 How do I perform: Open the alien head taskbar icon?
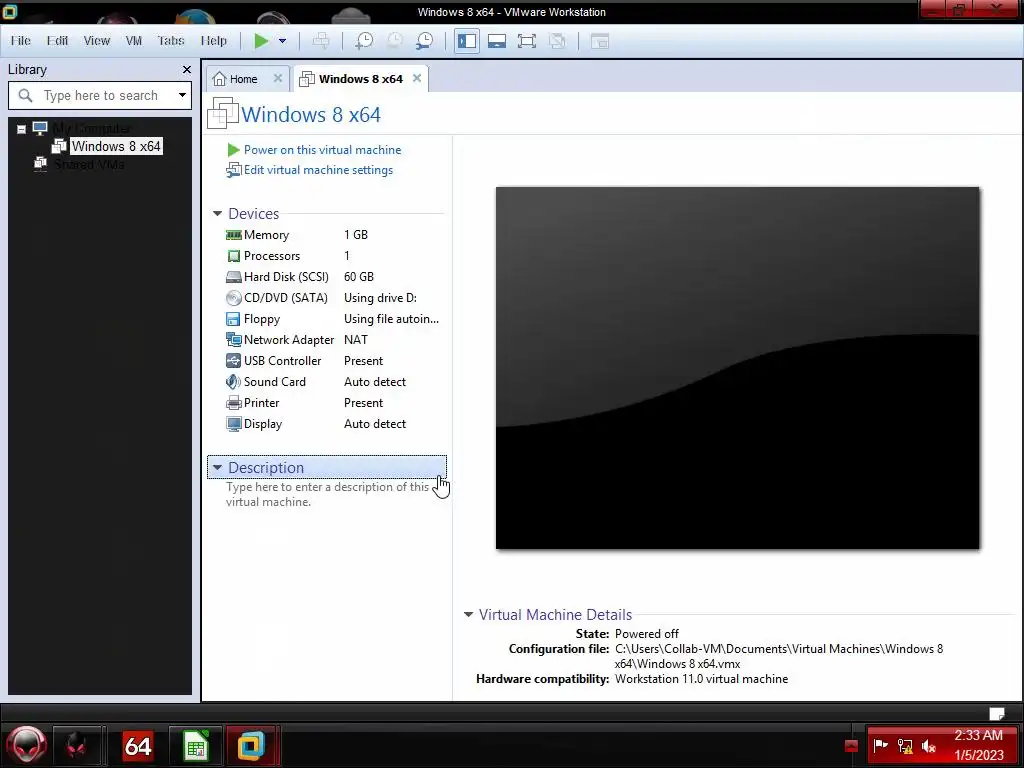[77, 745]
